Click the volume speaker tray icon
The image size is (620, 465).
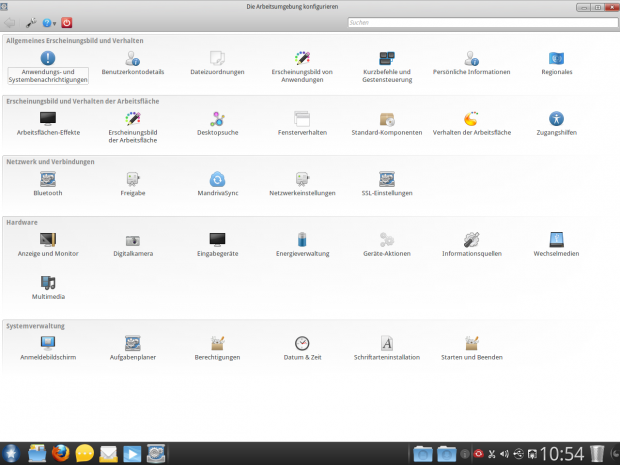click(x=505, y=454)
